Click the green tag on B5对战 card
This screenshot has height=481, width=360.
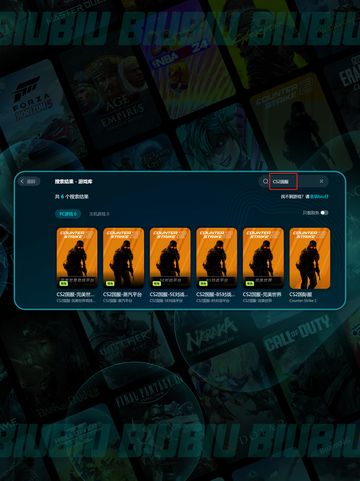click(203, 283)
